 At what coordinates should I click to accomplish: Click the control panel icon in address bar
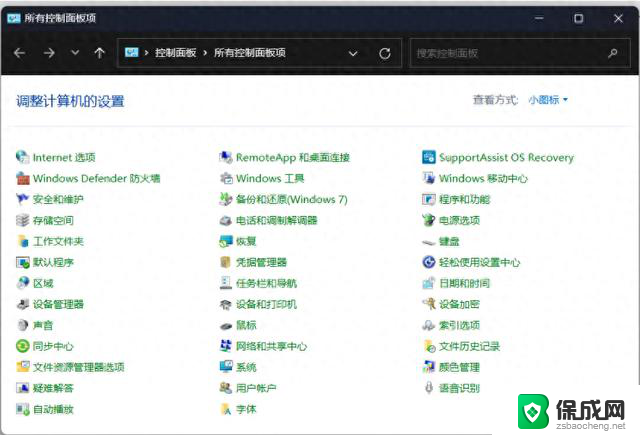coord(131,52)
